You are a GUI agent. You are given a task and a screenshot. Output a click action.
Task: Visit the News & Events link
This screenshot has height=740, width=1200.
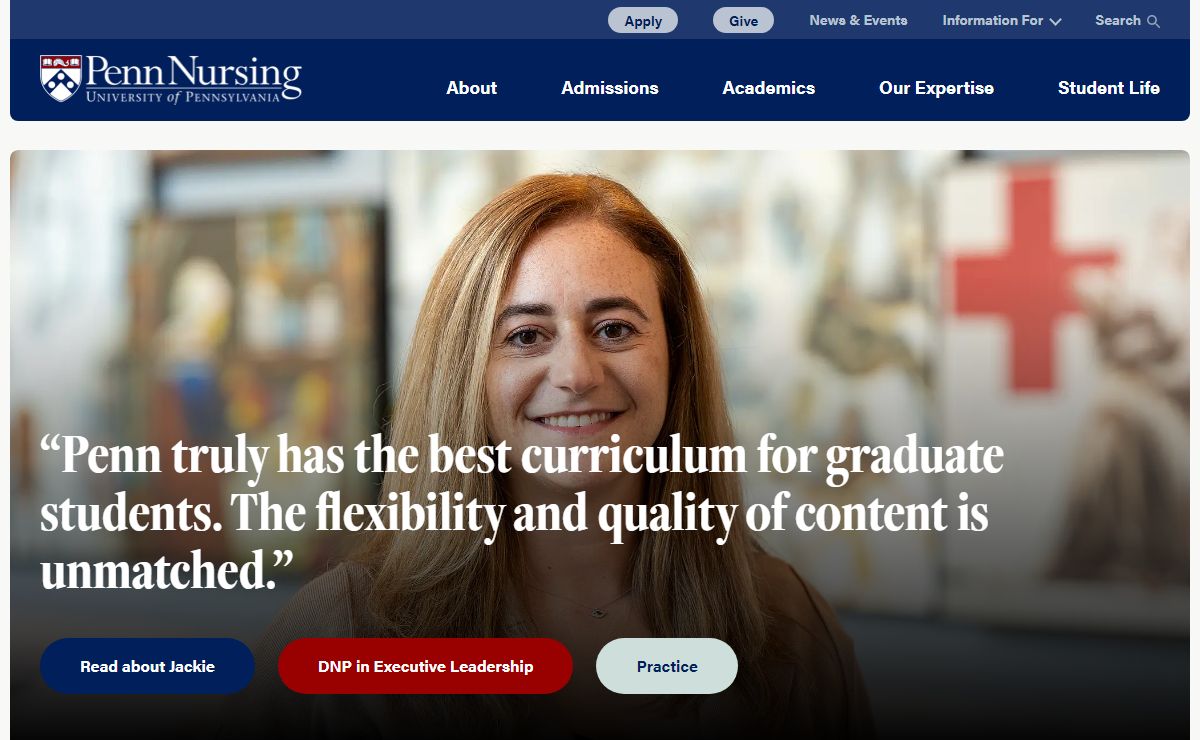[858, 20]
